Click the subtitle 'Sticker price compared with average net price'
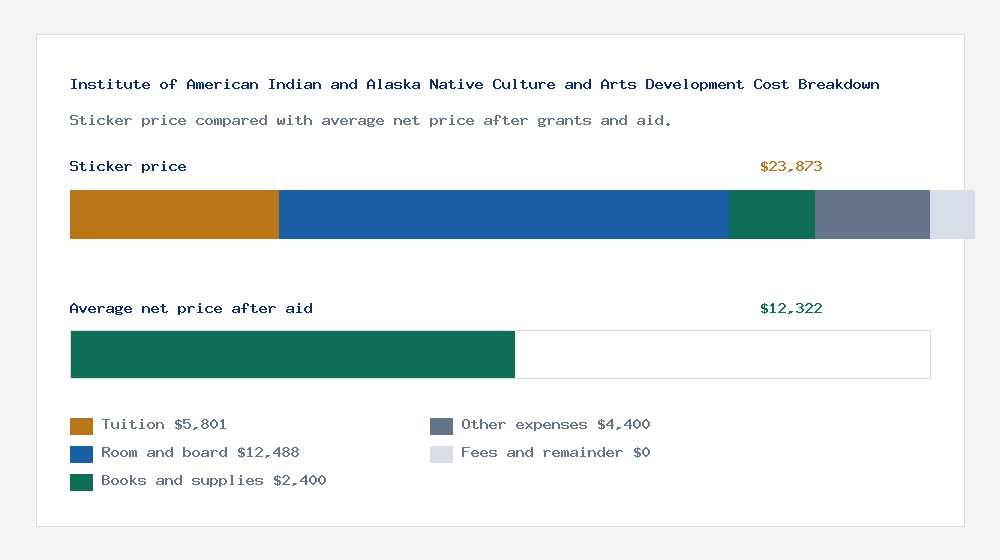Viewport: 1000px width, 560px height. pos(370,121)
